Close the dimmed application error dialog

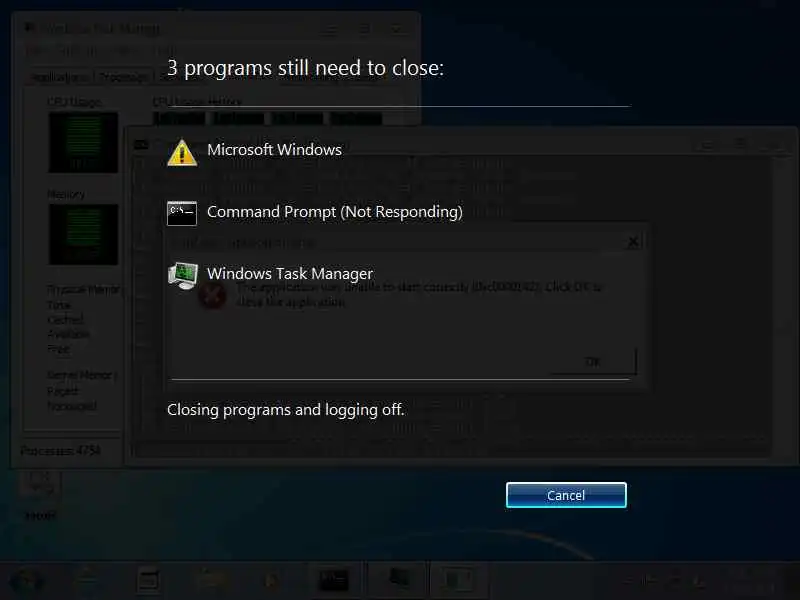[633, 242]
